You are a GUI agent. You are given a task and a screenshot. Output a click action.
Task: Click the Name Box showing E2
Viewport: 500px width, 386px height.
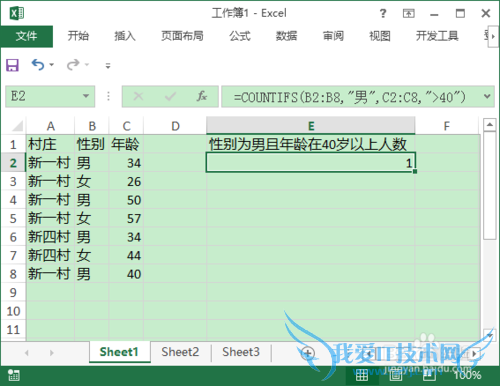[x=50, y=96]
